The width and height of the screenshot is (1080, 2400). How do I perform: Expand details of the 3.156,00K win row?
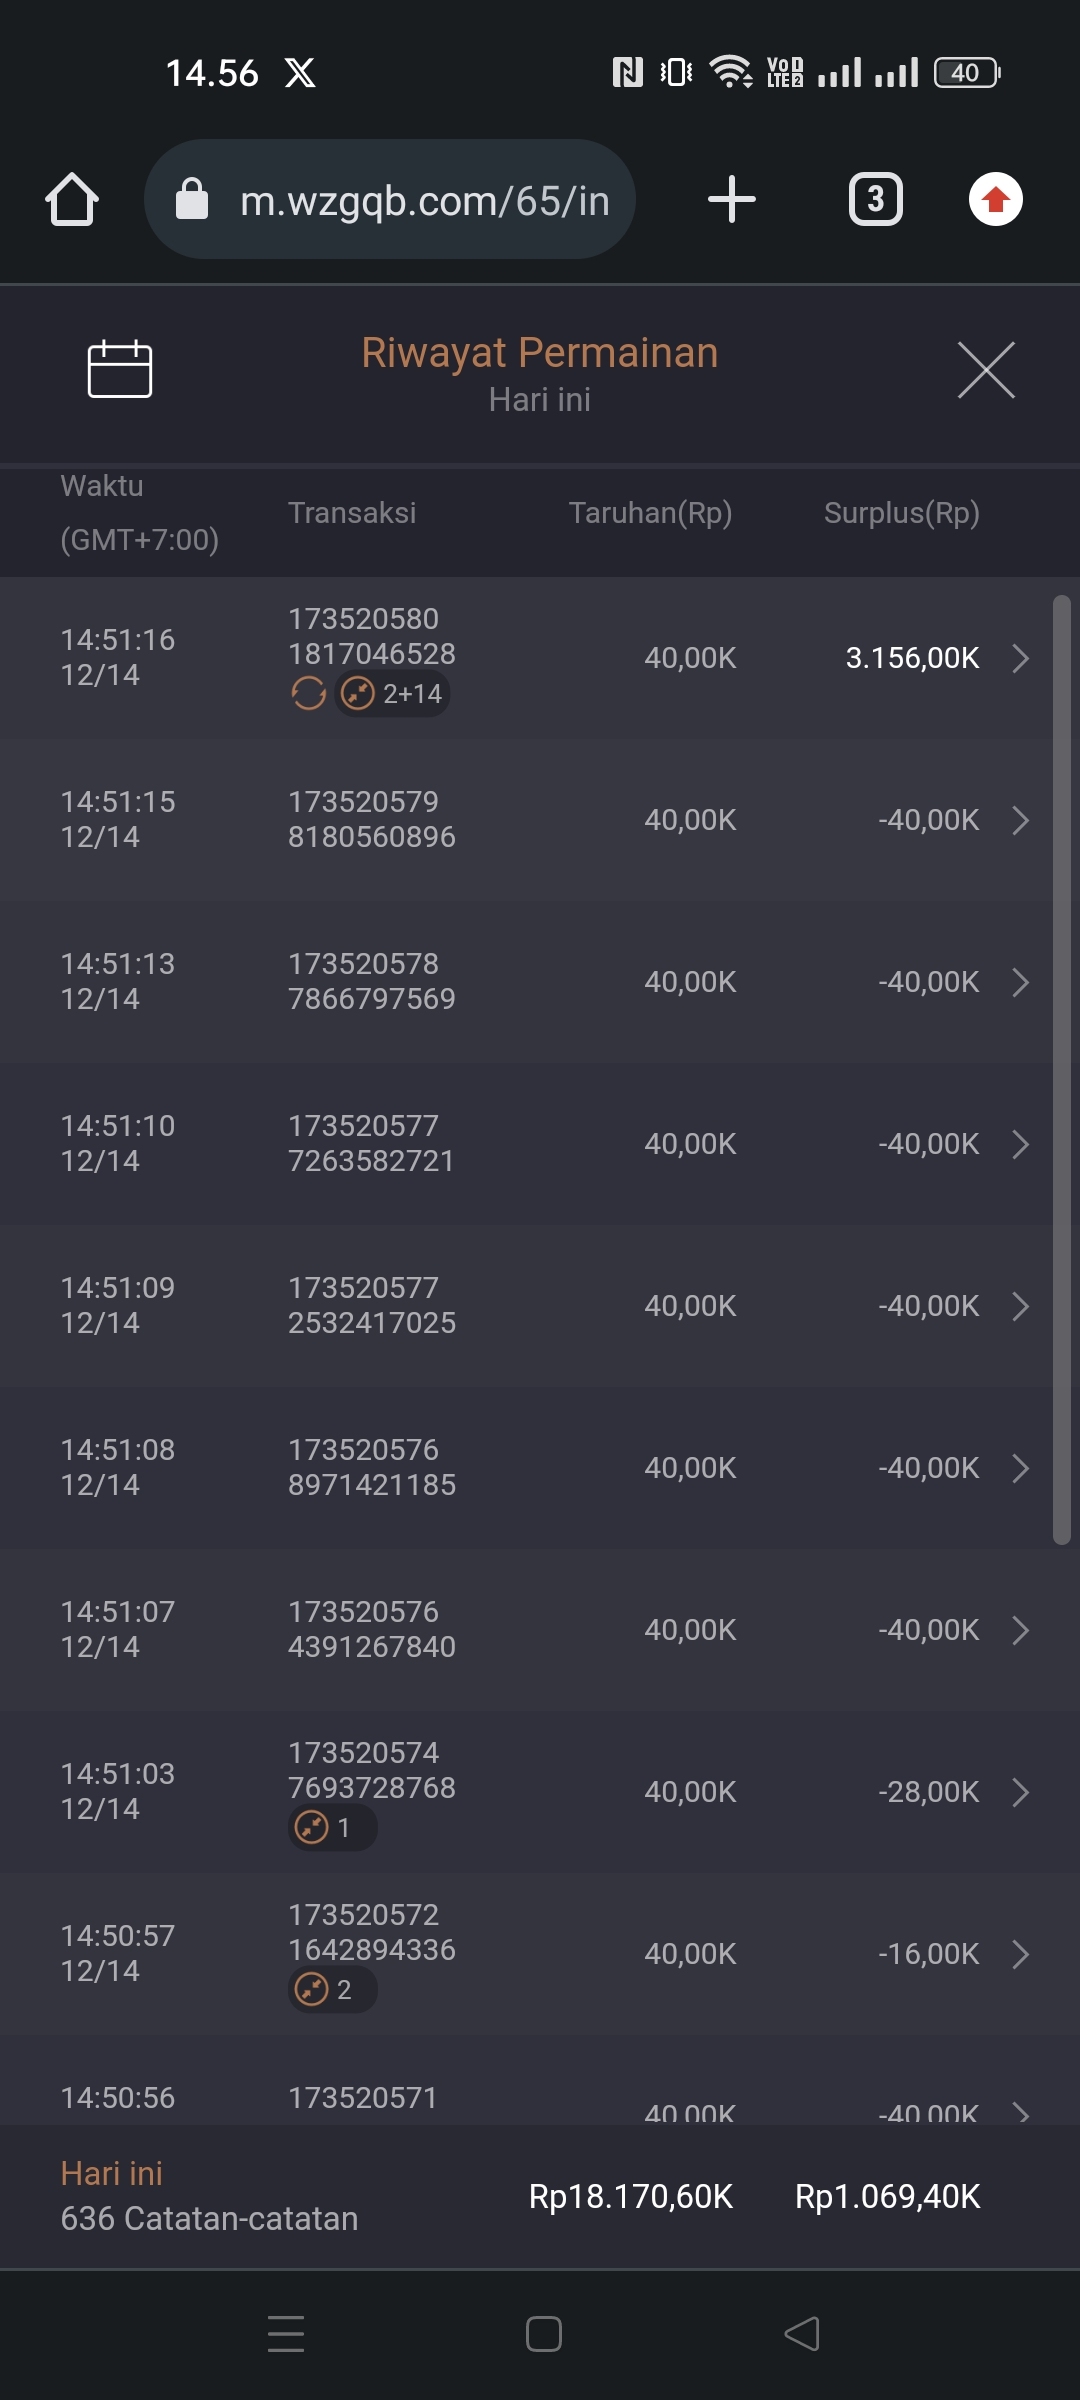pyautogui.click(x=1020, y=658)
